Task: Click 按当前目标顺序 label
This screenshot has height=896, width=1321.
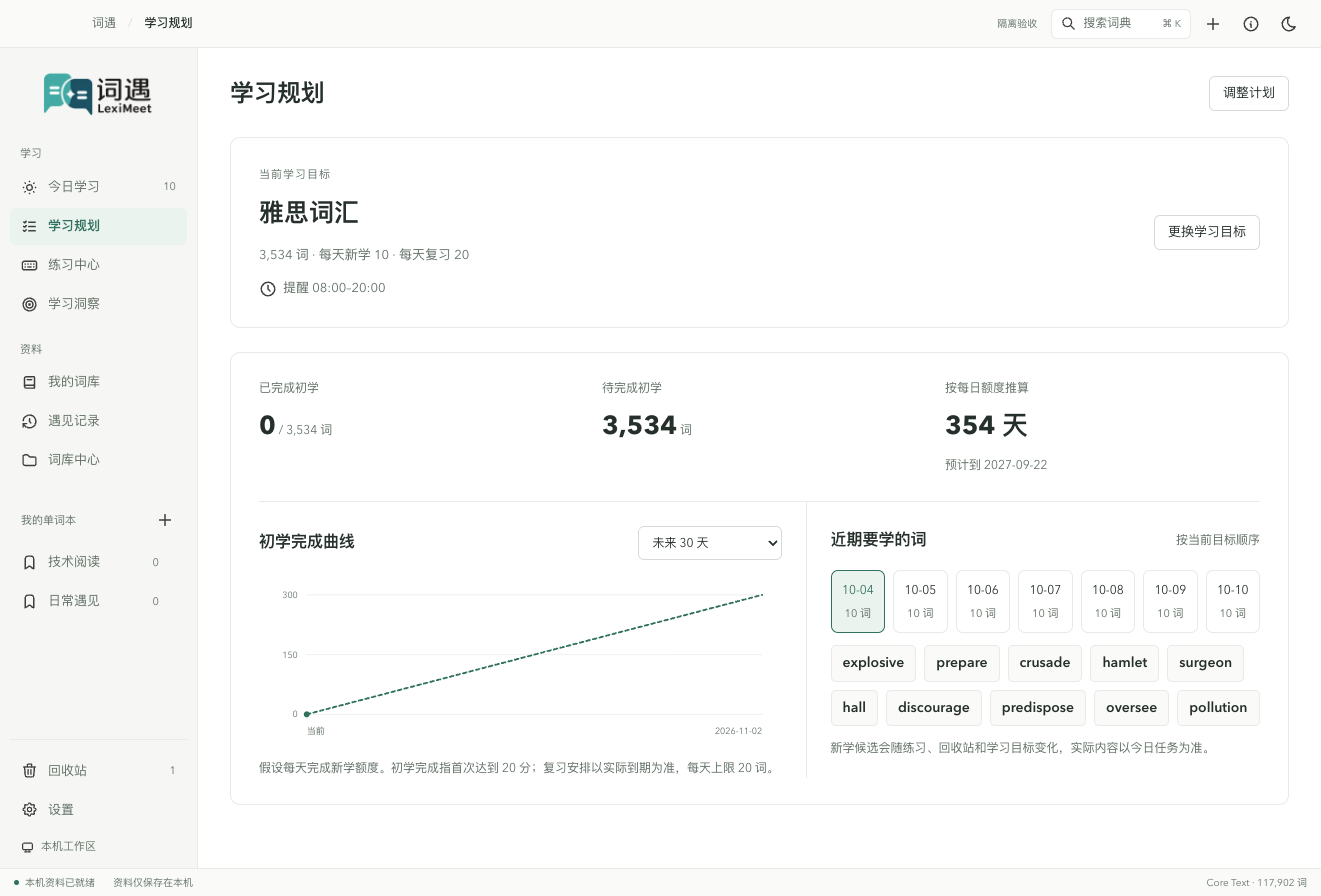Action: pos(1218,540)
